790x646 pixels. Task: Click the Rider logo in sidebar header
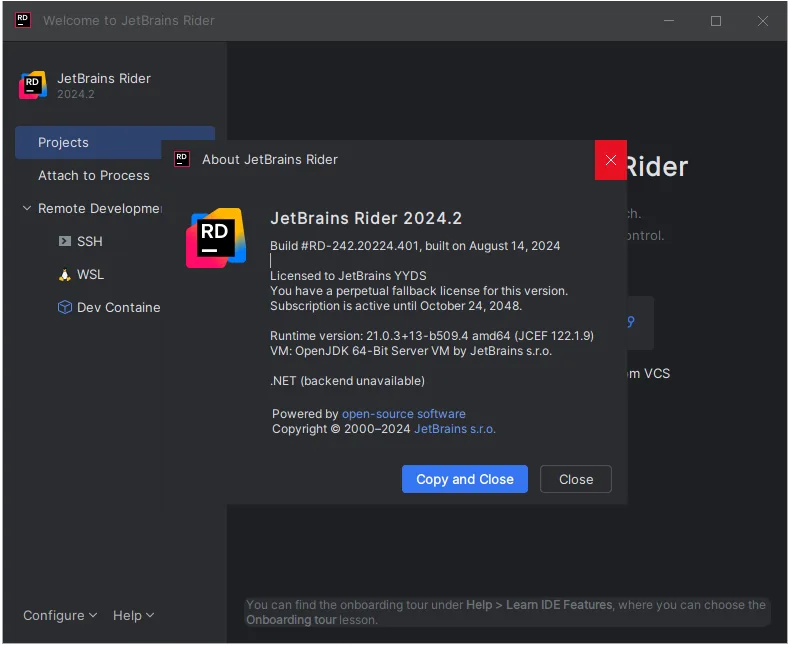coord(33,85)
